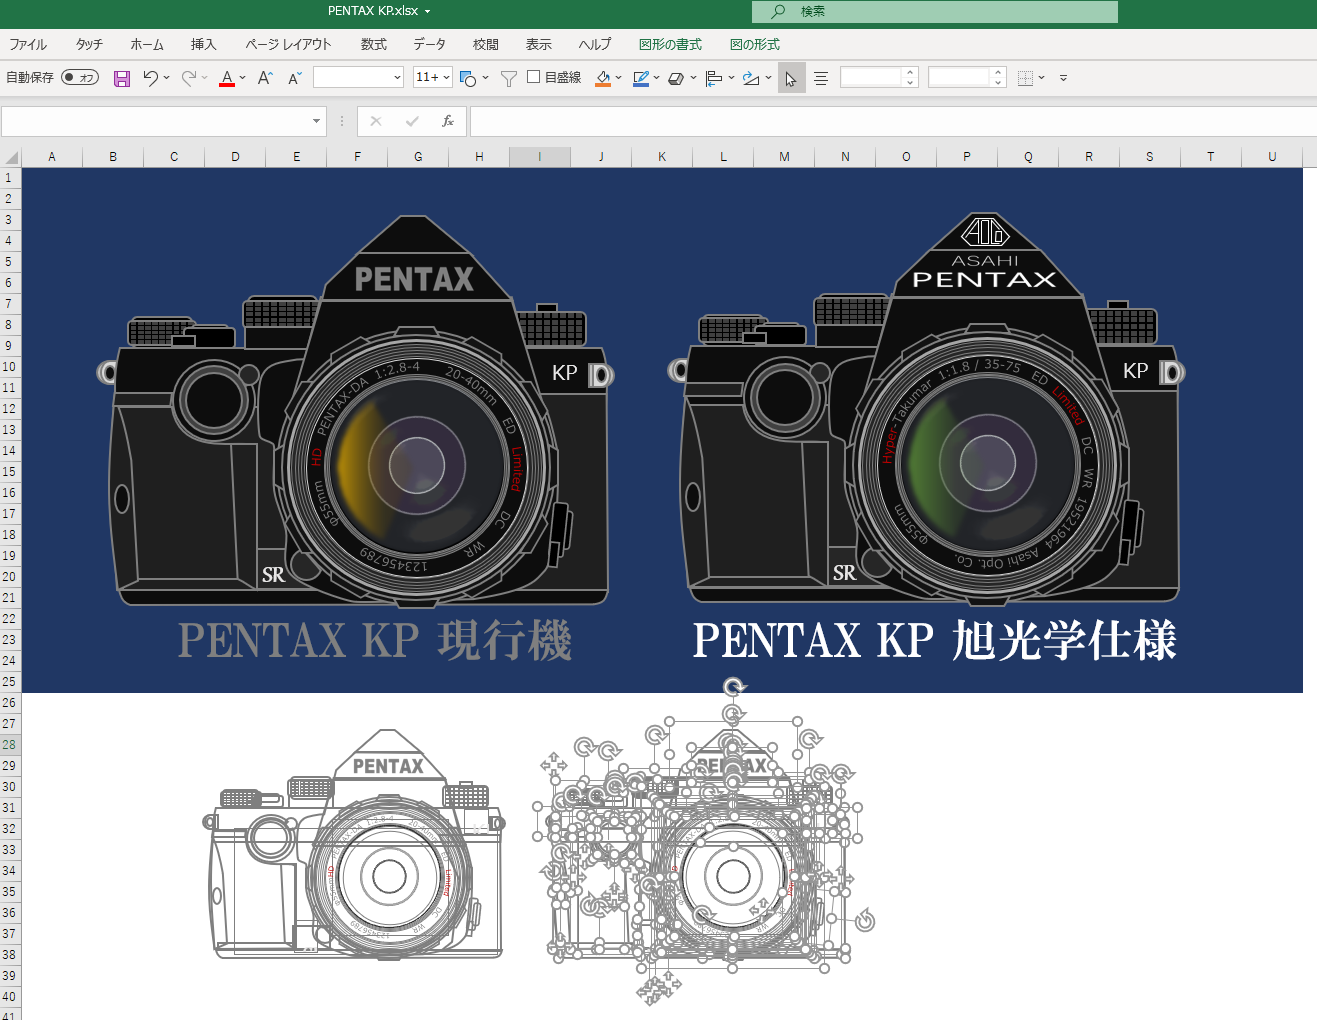Click the Rotate objects icon
Screen dimensions: 1317x1020
tap(751, 78)
